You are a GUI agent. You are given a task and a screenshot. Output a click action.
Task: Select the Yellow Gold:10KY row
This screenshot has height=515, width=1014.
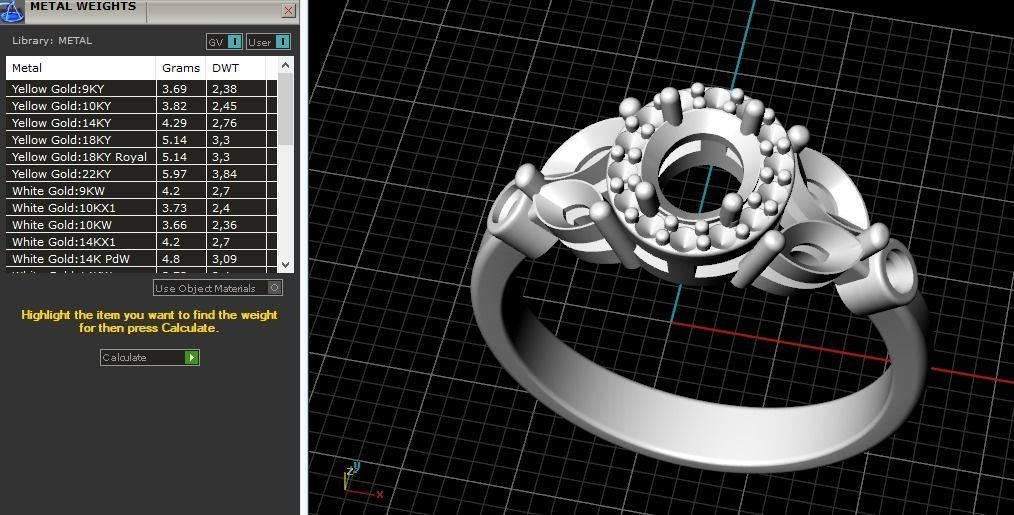click(x=142, y=105)
